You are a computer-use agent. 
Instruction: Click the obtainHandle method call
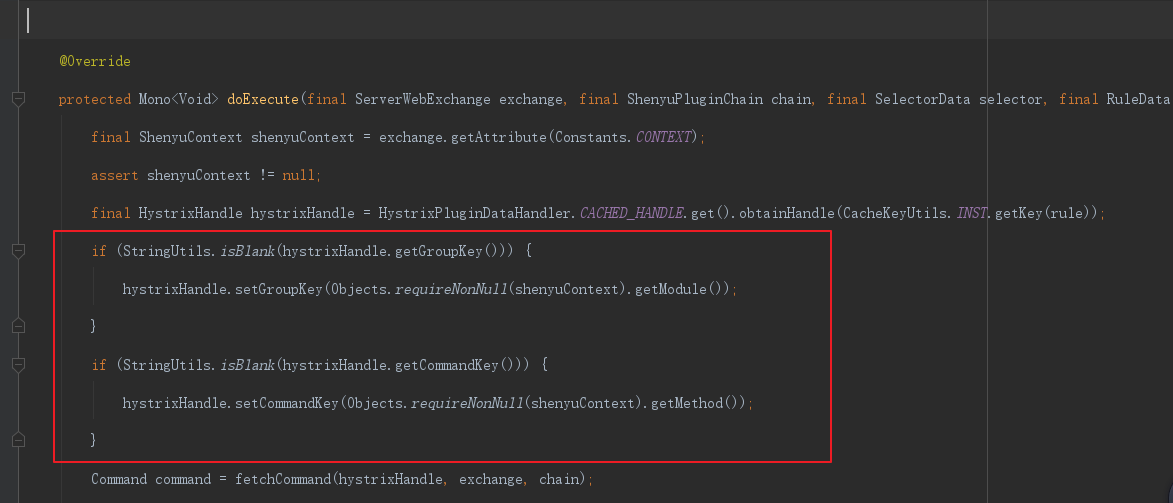(787, 213)
